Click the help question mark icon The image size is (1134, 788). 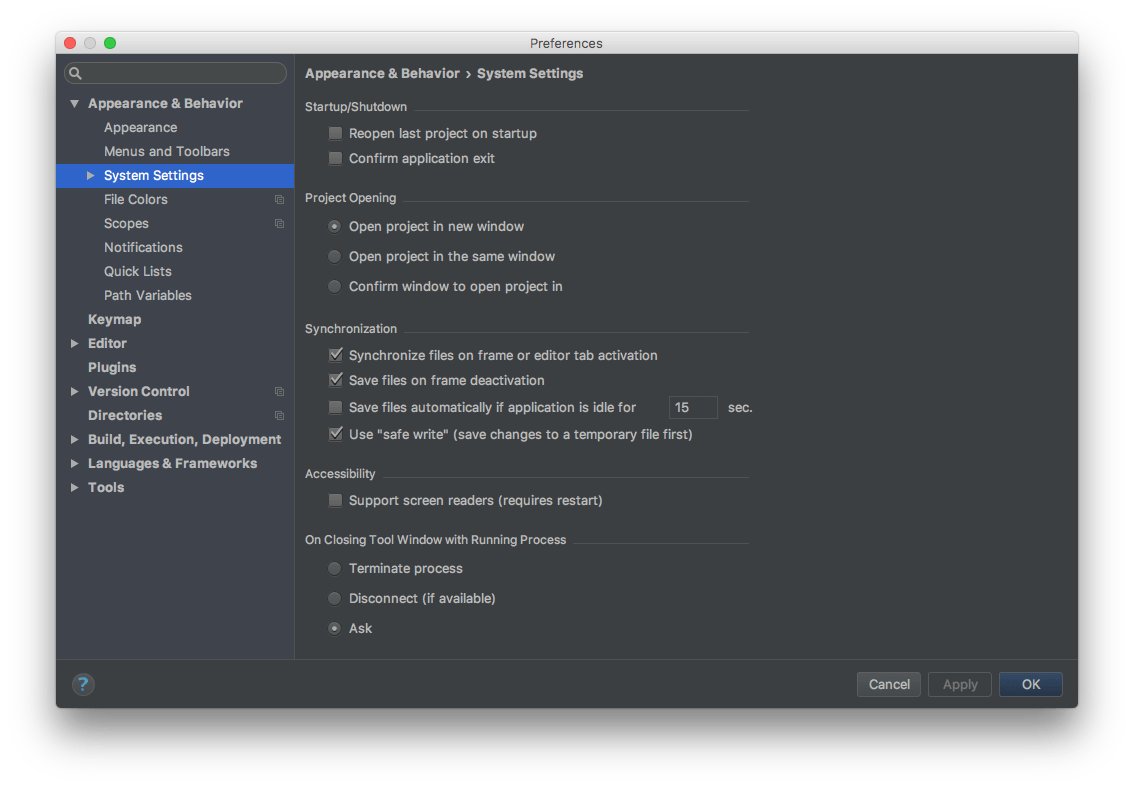83,684
